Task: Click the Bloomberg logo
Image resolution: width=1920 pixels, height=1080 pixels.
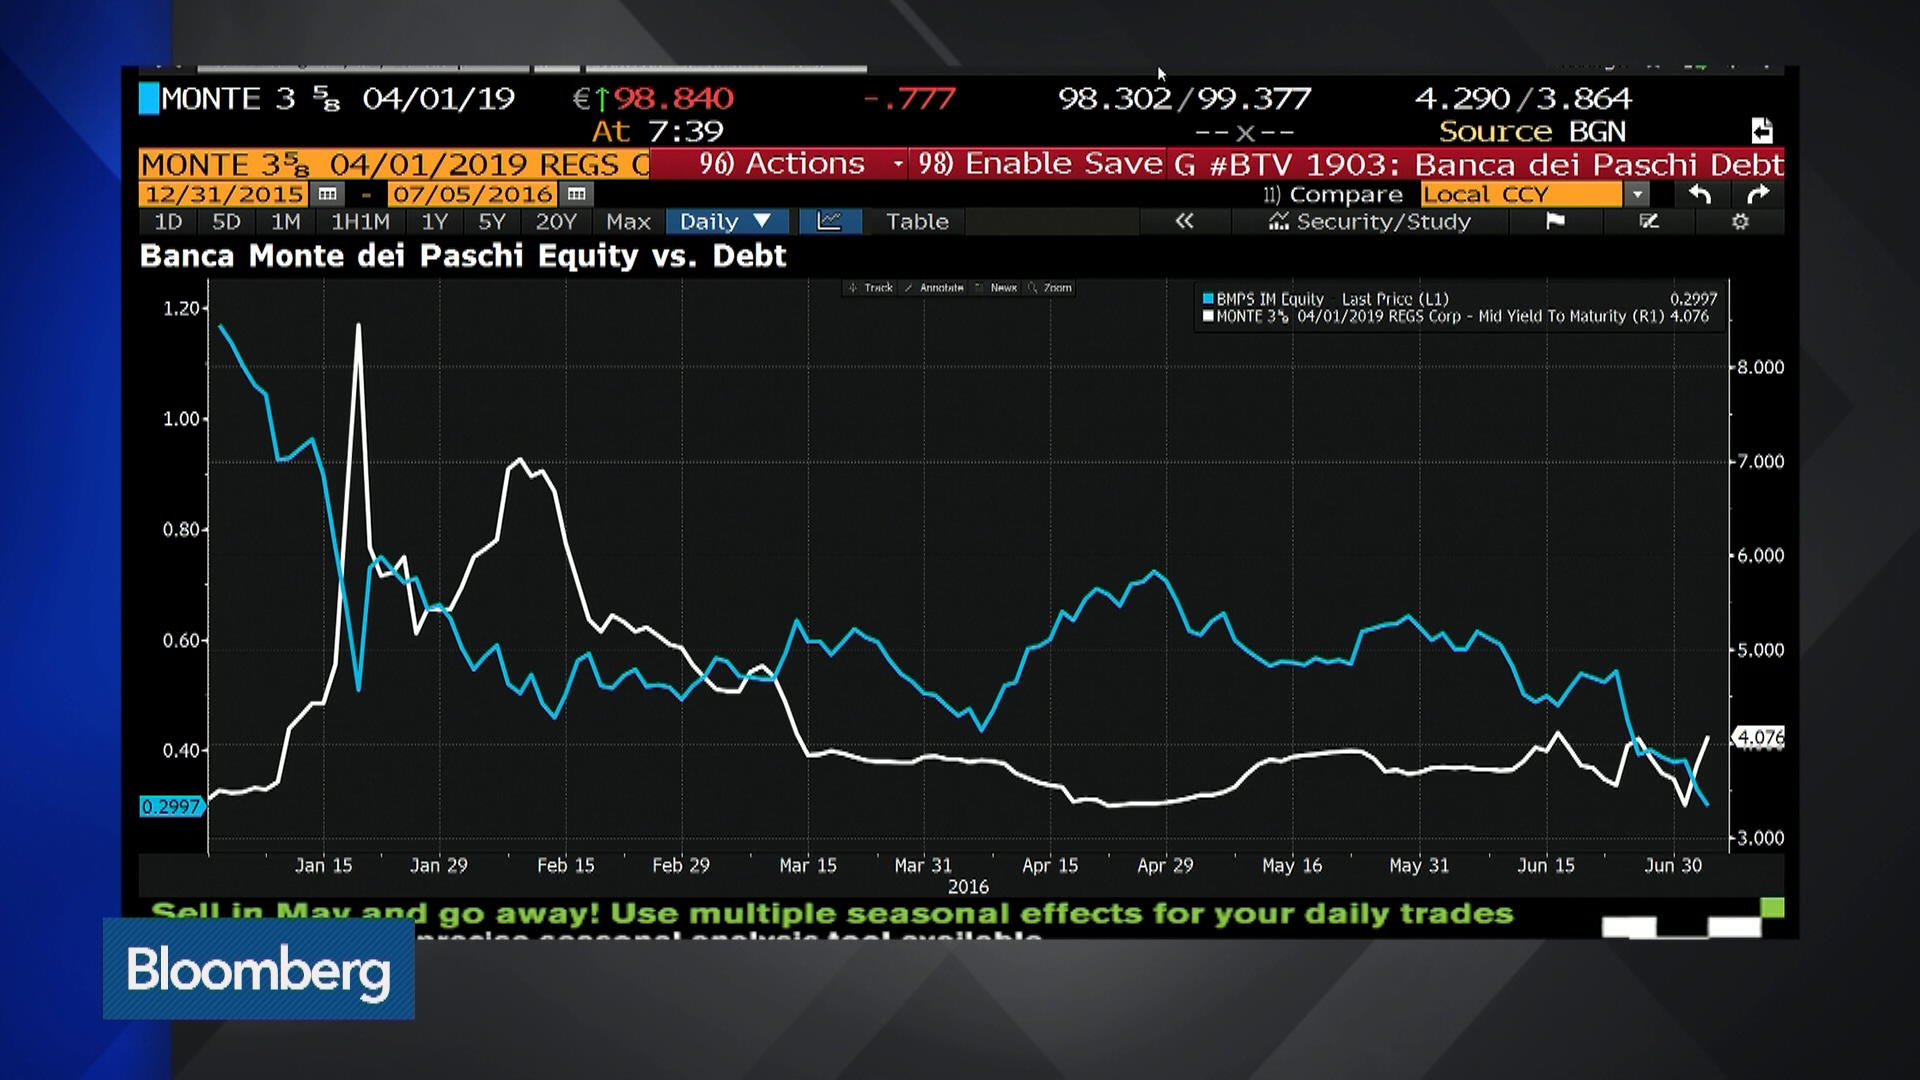Action: [258, 970]
